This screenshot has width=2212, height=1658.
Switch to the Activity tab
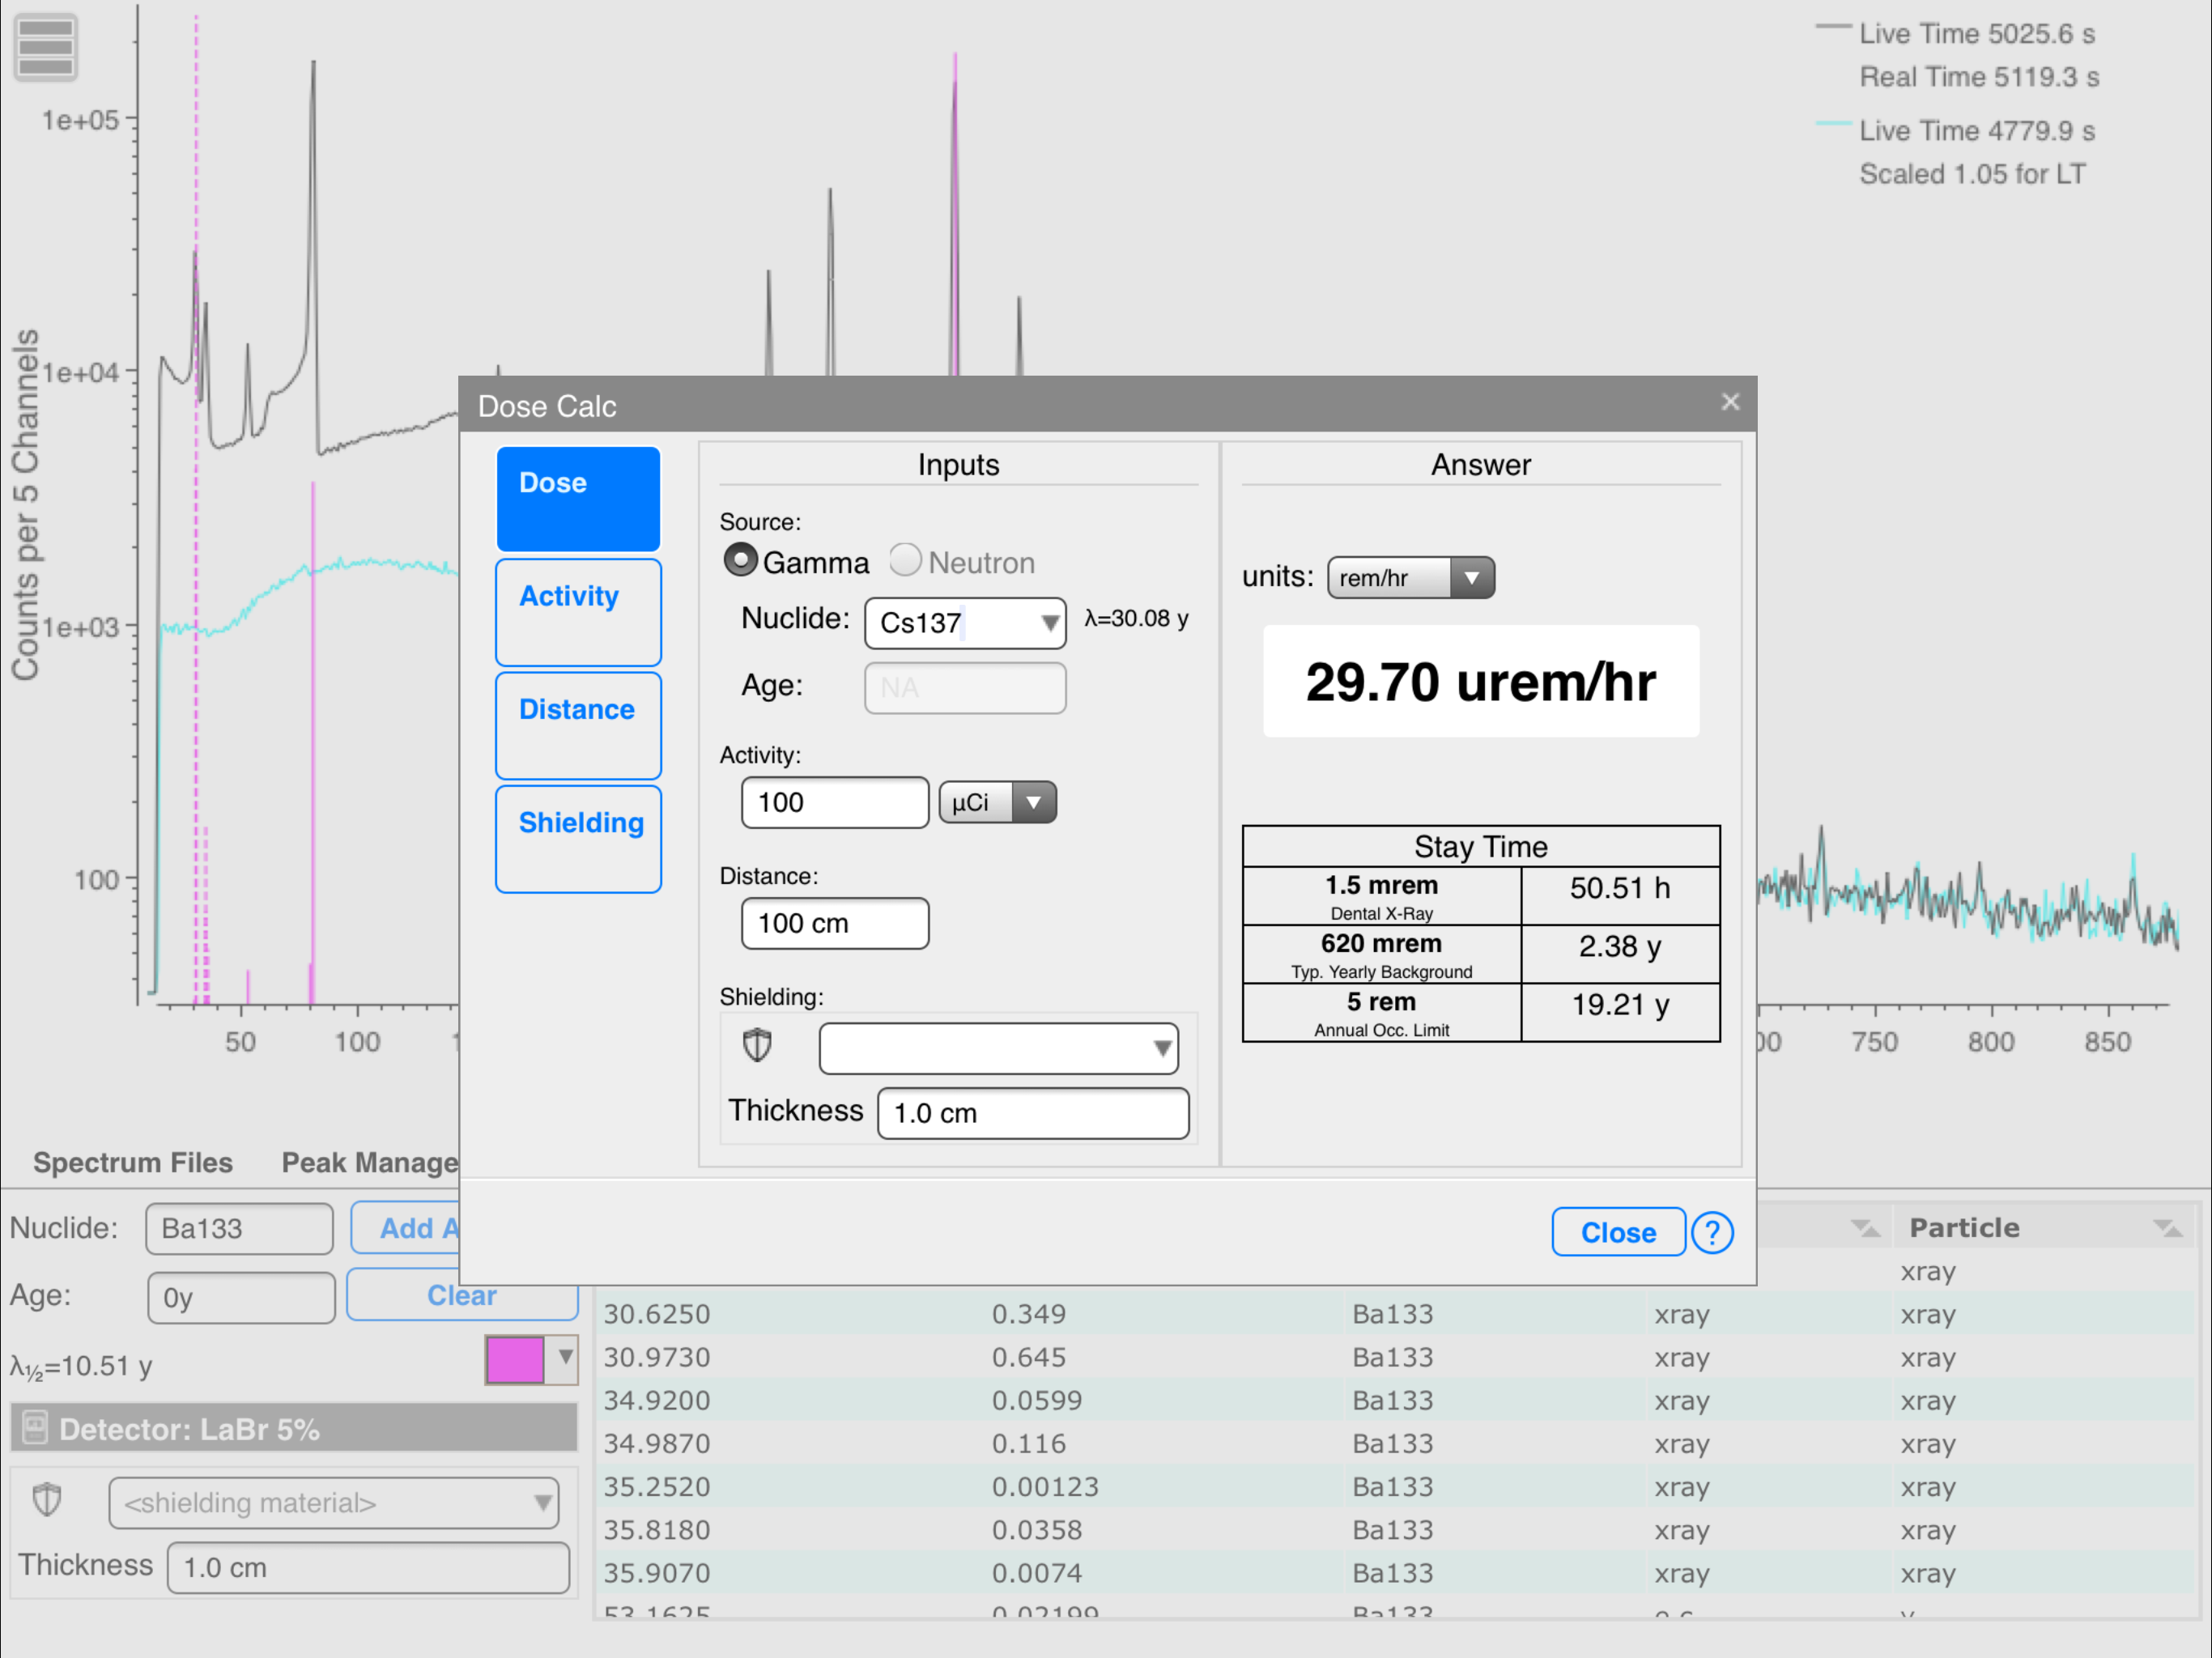578,612
